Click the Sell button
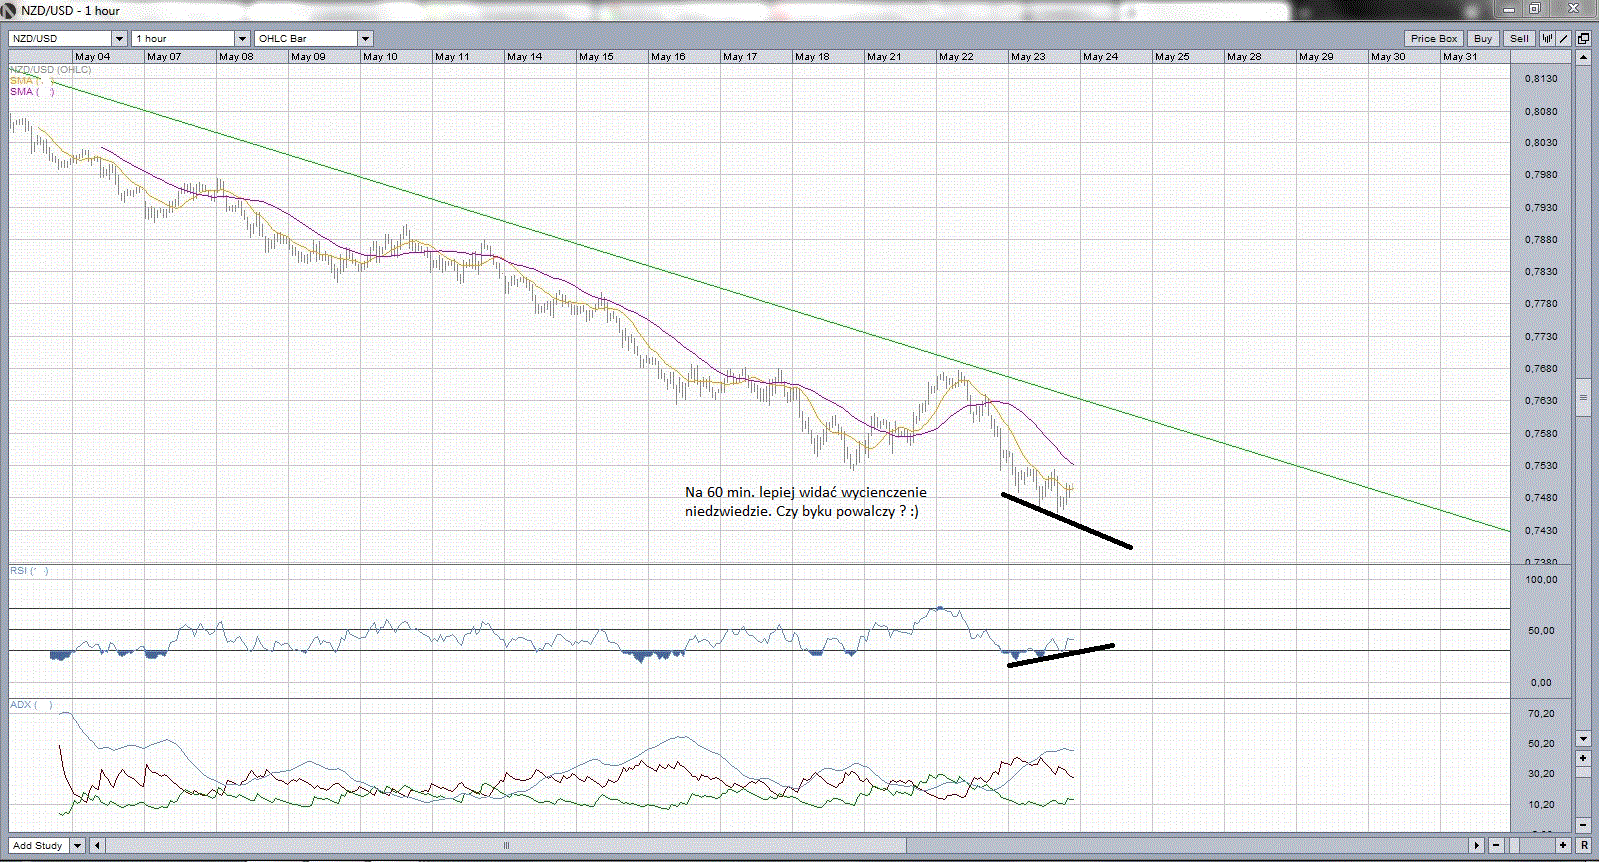The width and height of the screenshot is (1599, 862). (1519, 39)
